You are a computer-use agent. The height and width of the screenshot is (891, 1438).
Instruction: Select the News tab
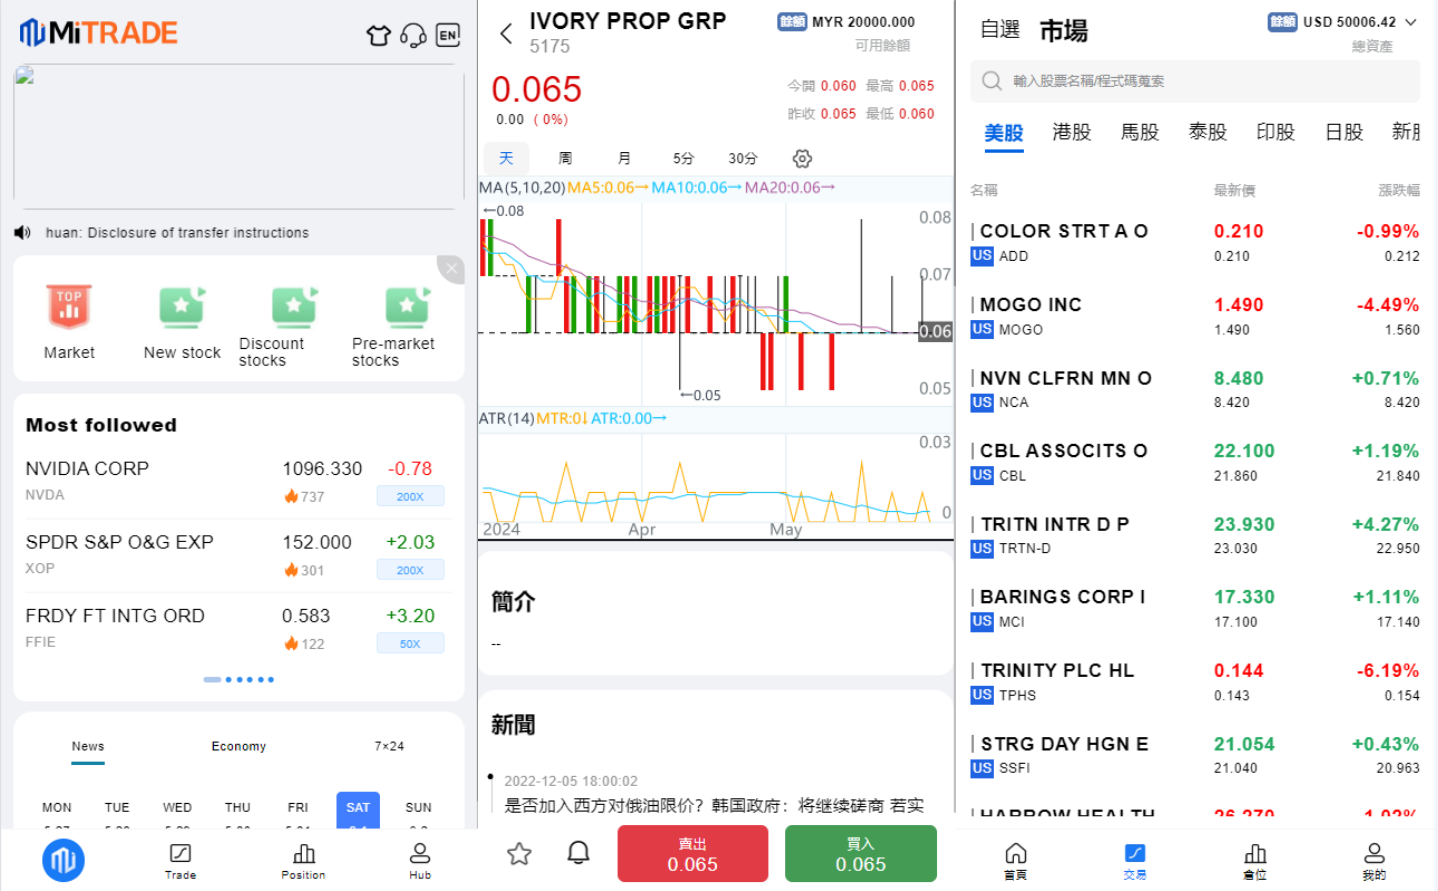point(88,746)
